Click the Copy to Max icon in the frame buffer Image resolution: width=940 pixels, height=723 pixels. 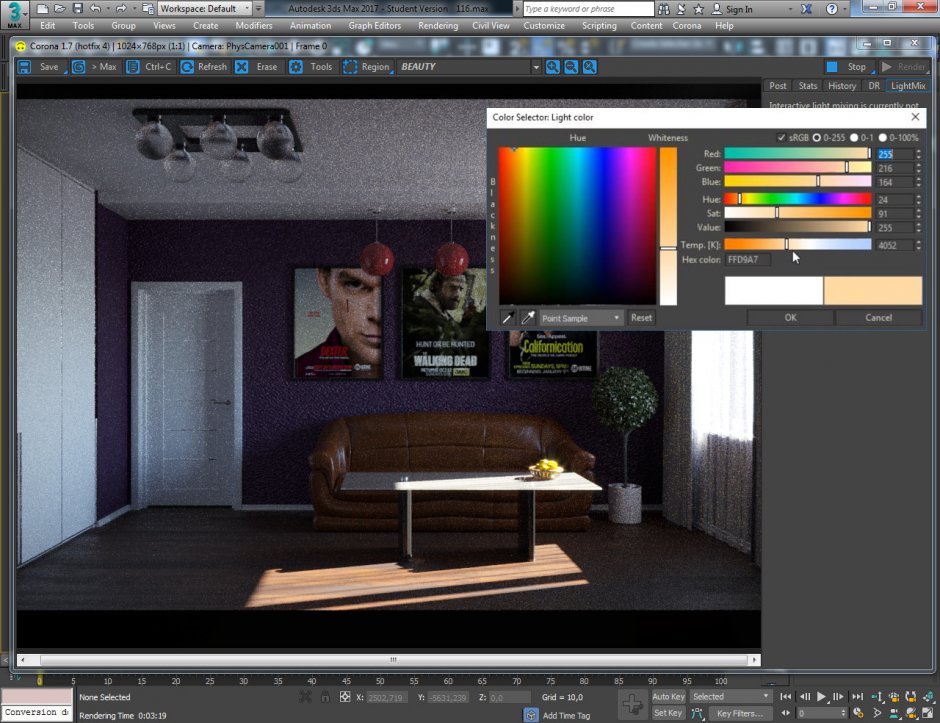[79, 67]
